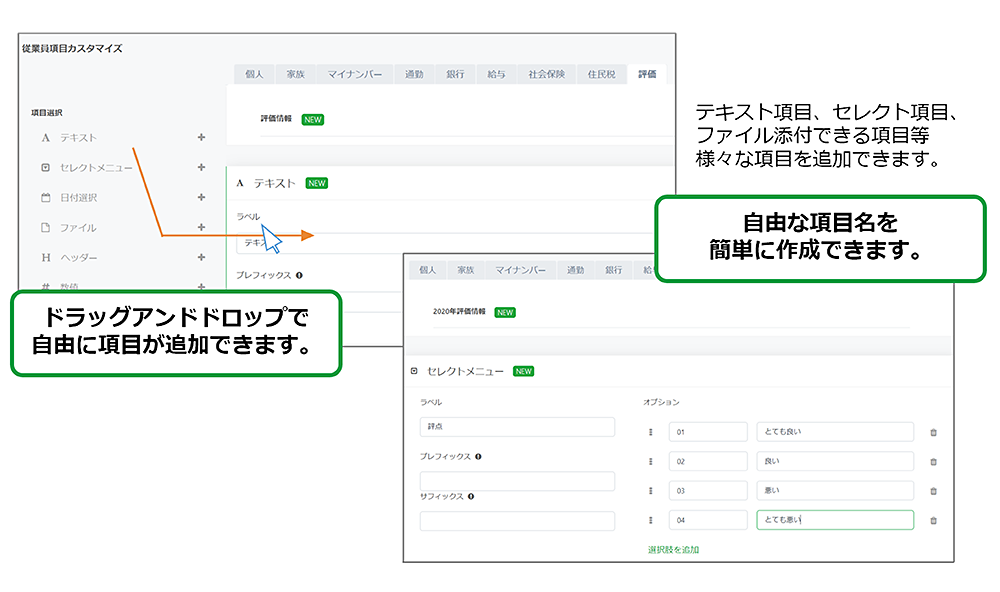Click the plus icon beside テキスト

[x=201, y=138]
